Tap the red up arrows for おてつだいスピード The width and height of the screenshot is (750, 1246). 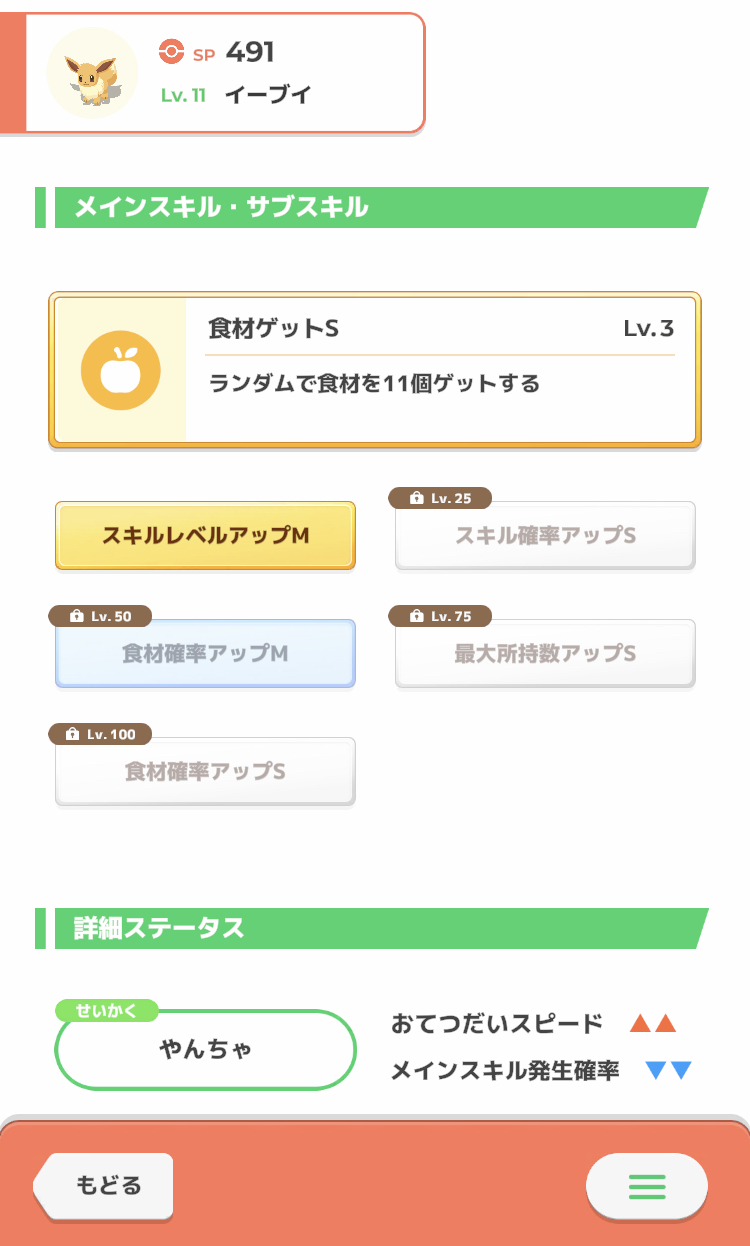coord(653,1024)
